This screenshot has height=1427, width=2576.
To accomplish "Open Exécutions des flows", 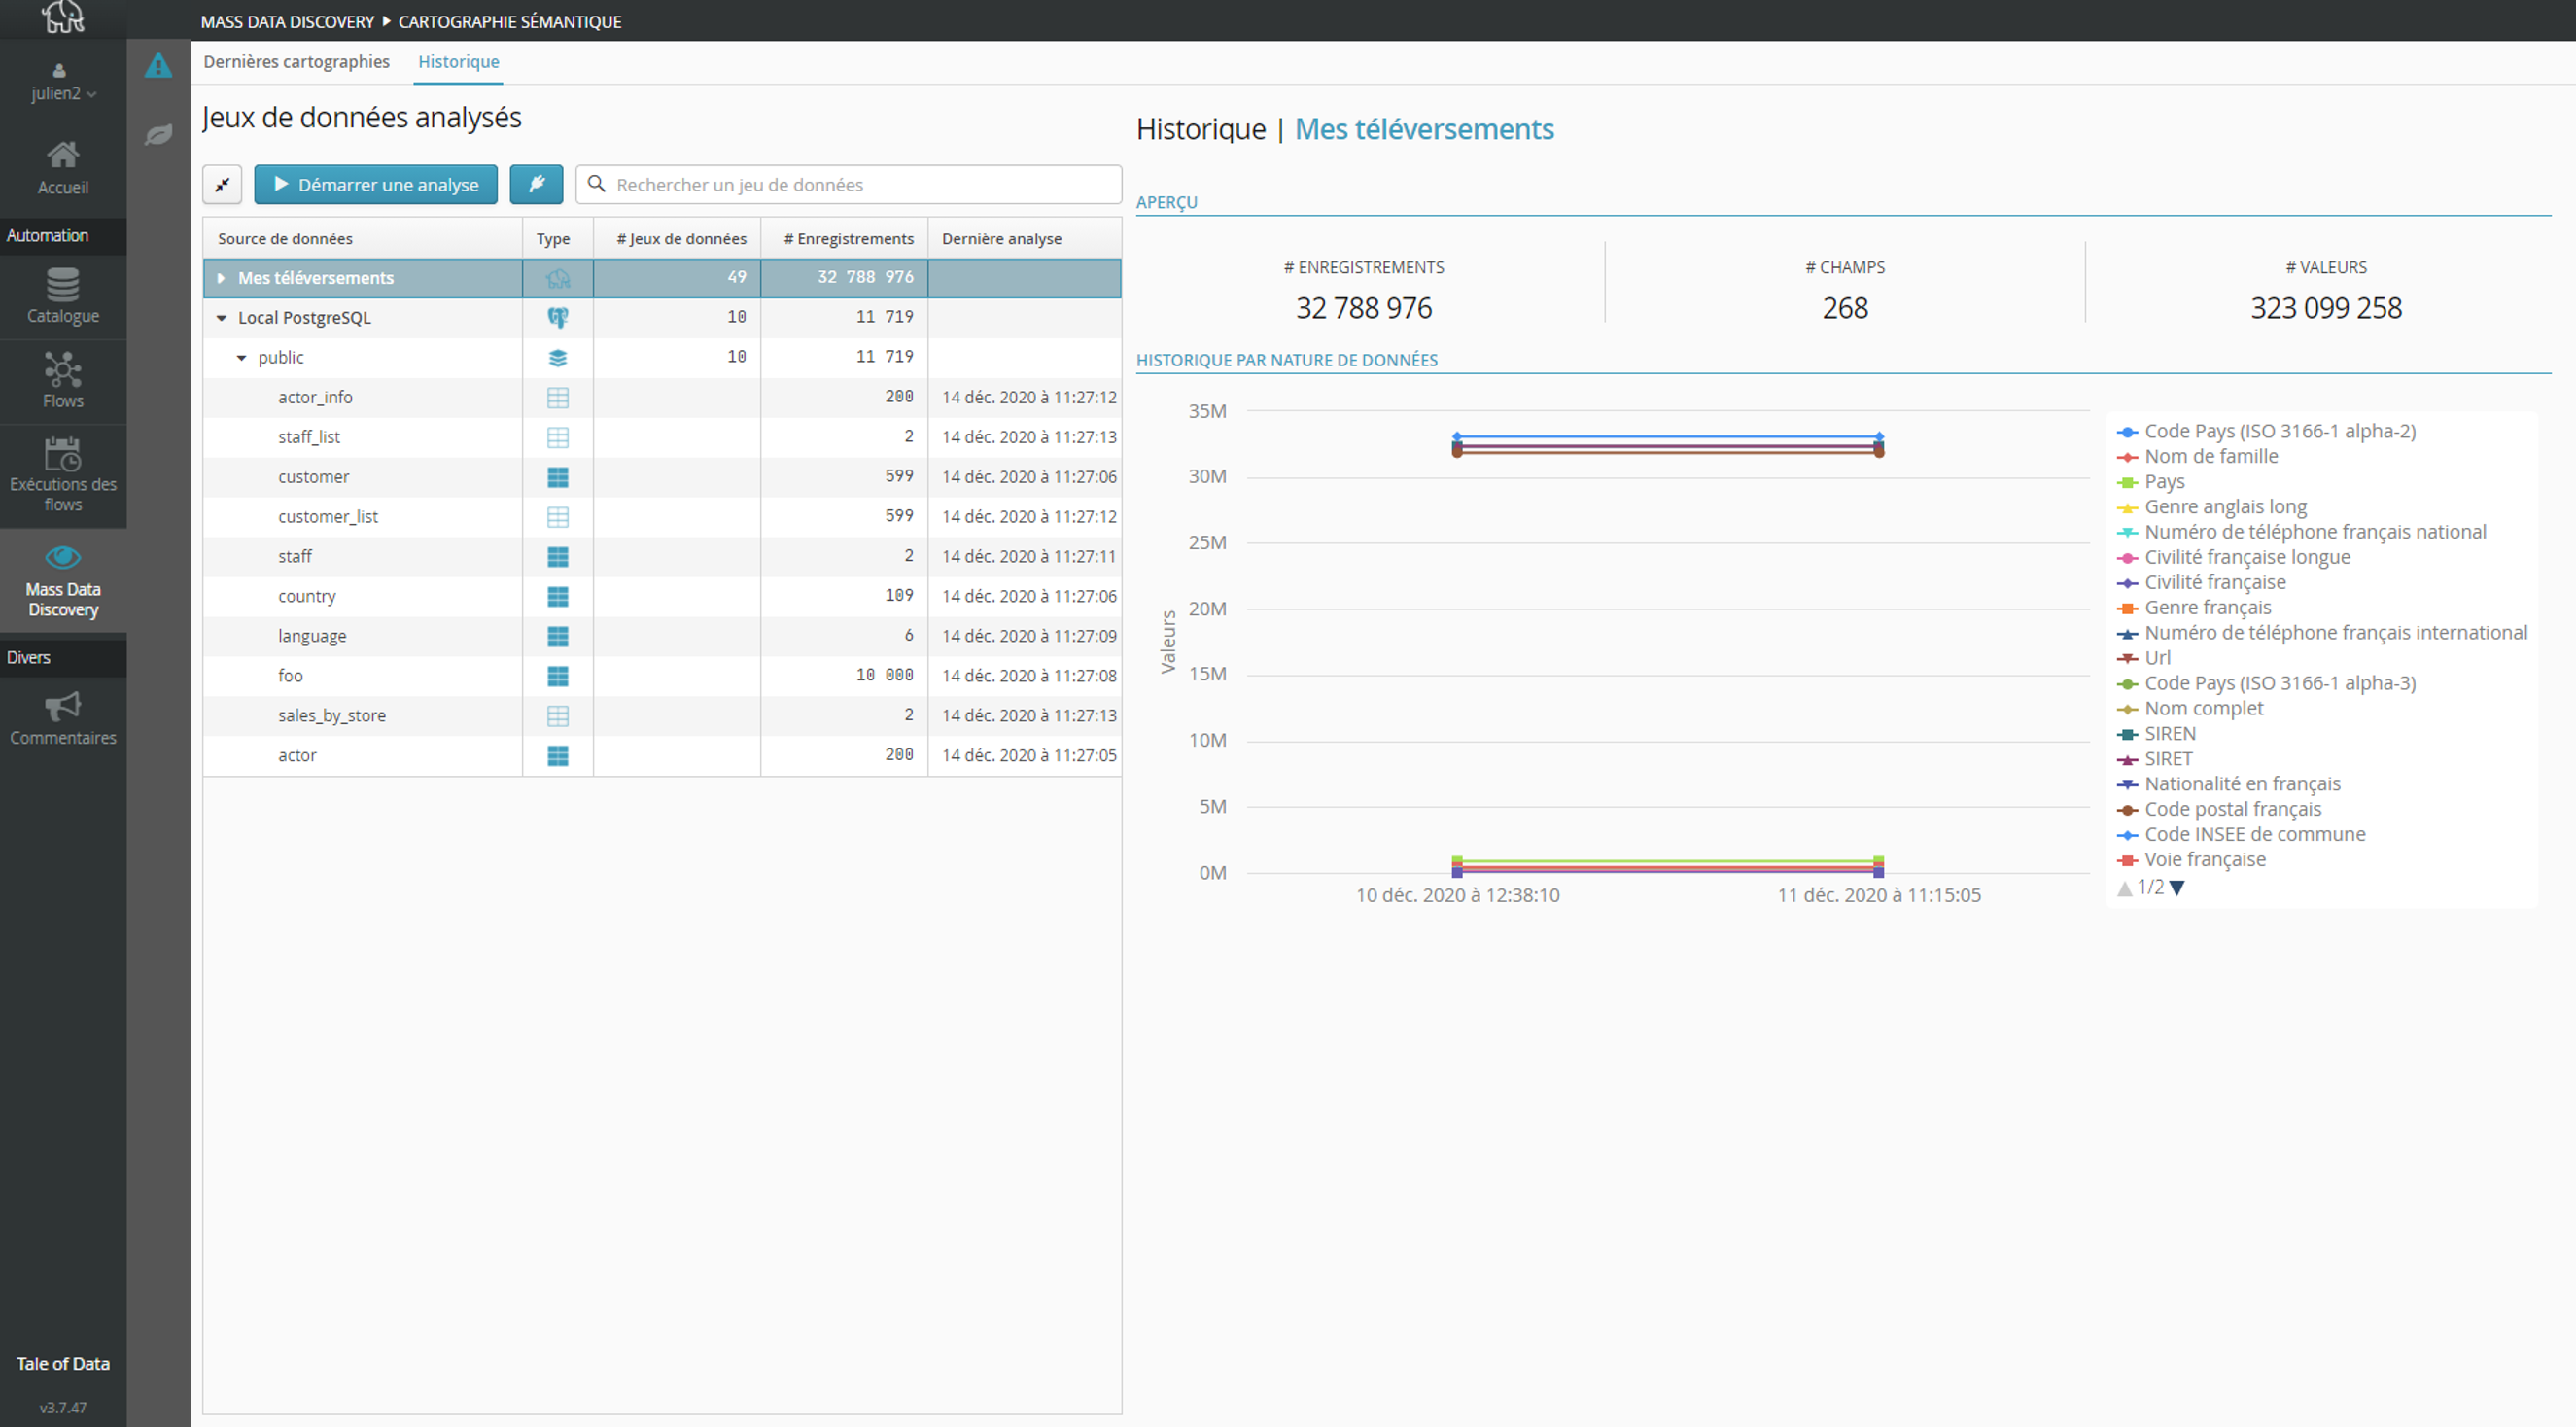I will tap(63, 476).
